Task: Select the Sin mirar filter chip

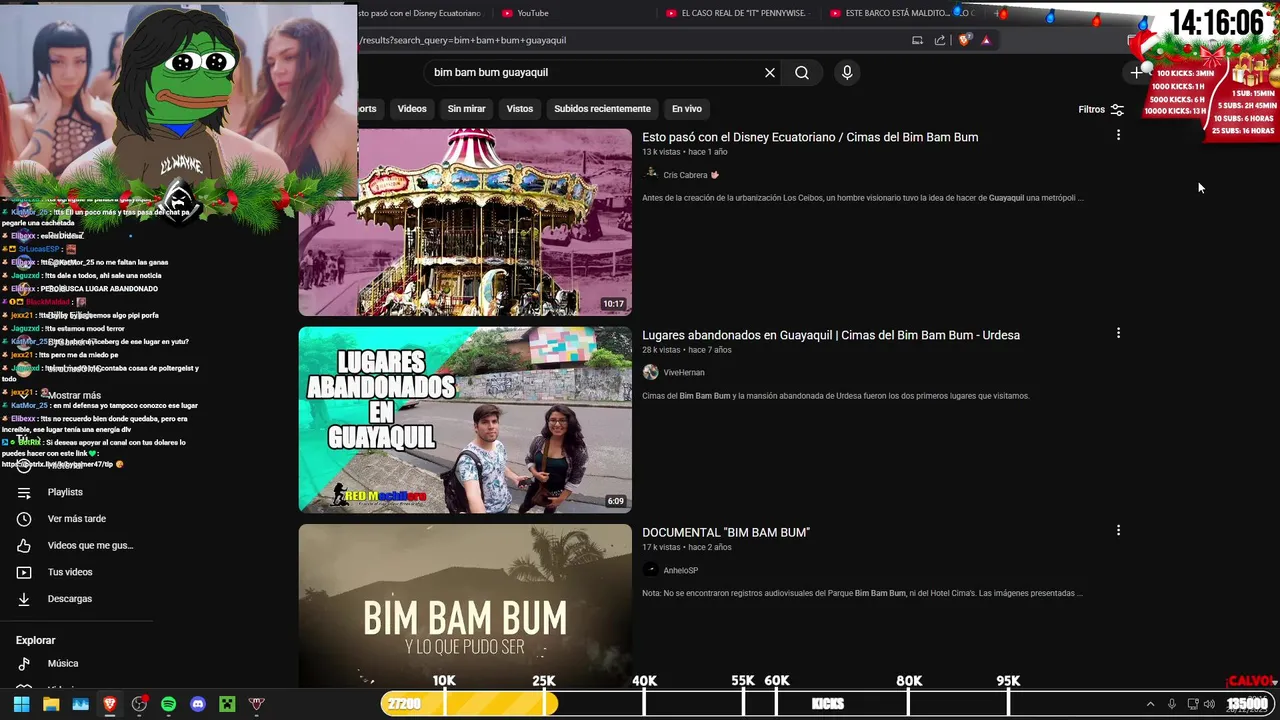Action: 466,109
